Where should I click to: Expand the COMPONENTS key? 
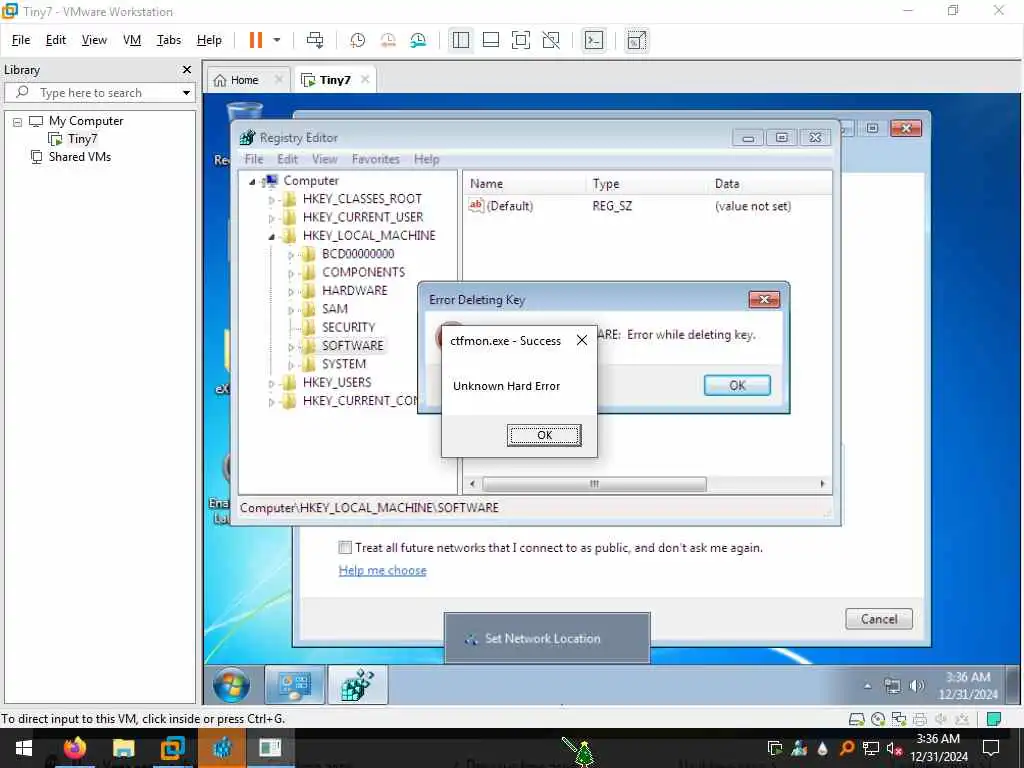291,273
